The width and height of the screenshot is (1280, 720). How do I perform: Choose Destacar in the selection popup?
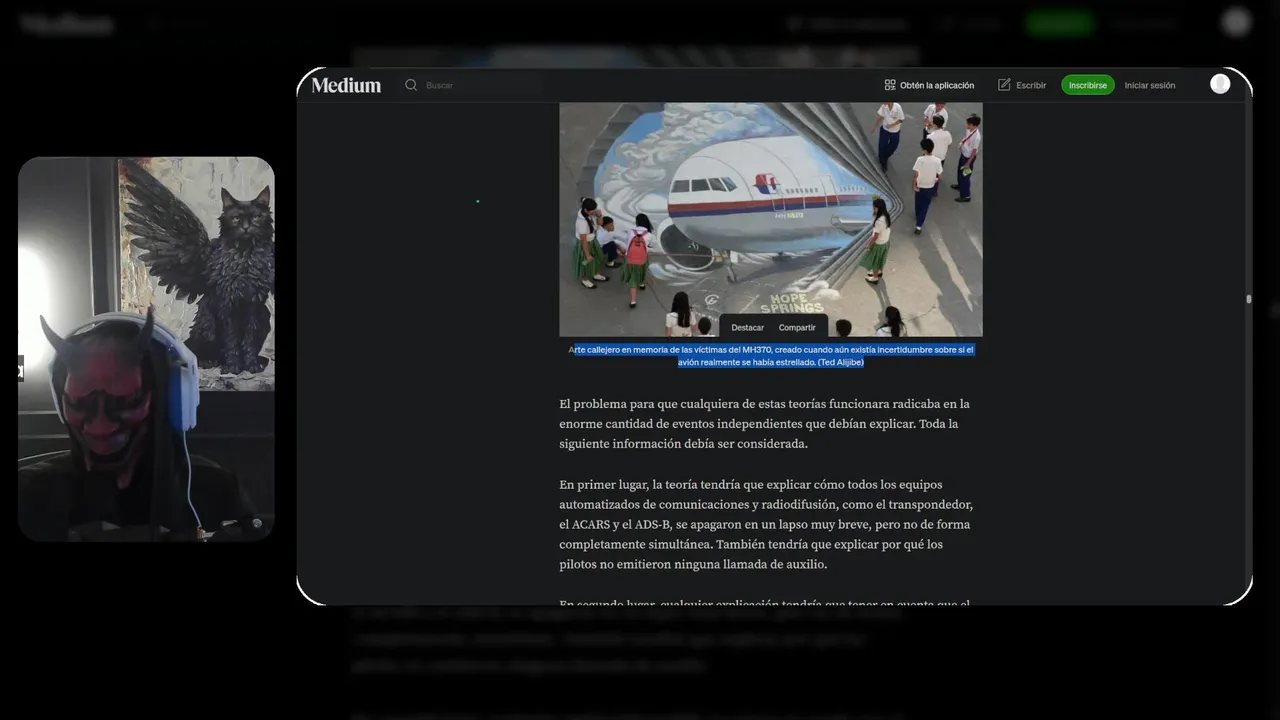pyautogui.click(x=747, y=327)
